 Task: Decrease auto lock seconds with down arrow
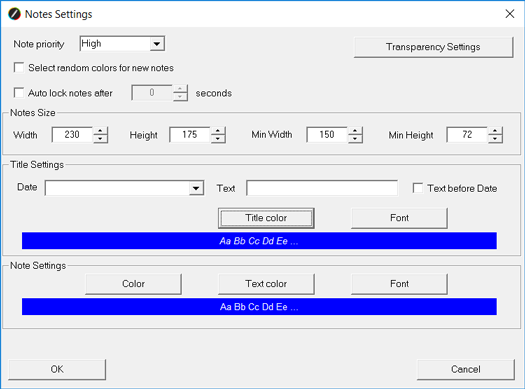click(x=180, y=96)
